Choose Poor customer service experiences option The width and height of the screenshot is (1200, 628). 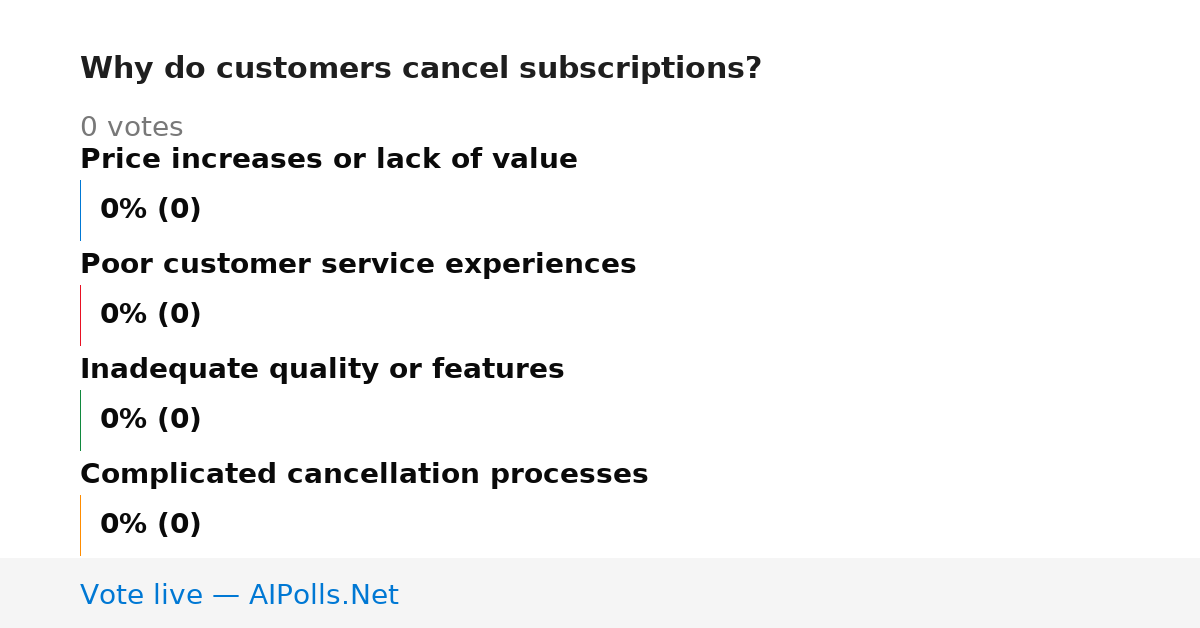[x=358, y=265]
